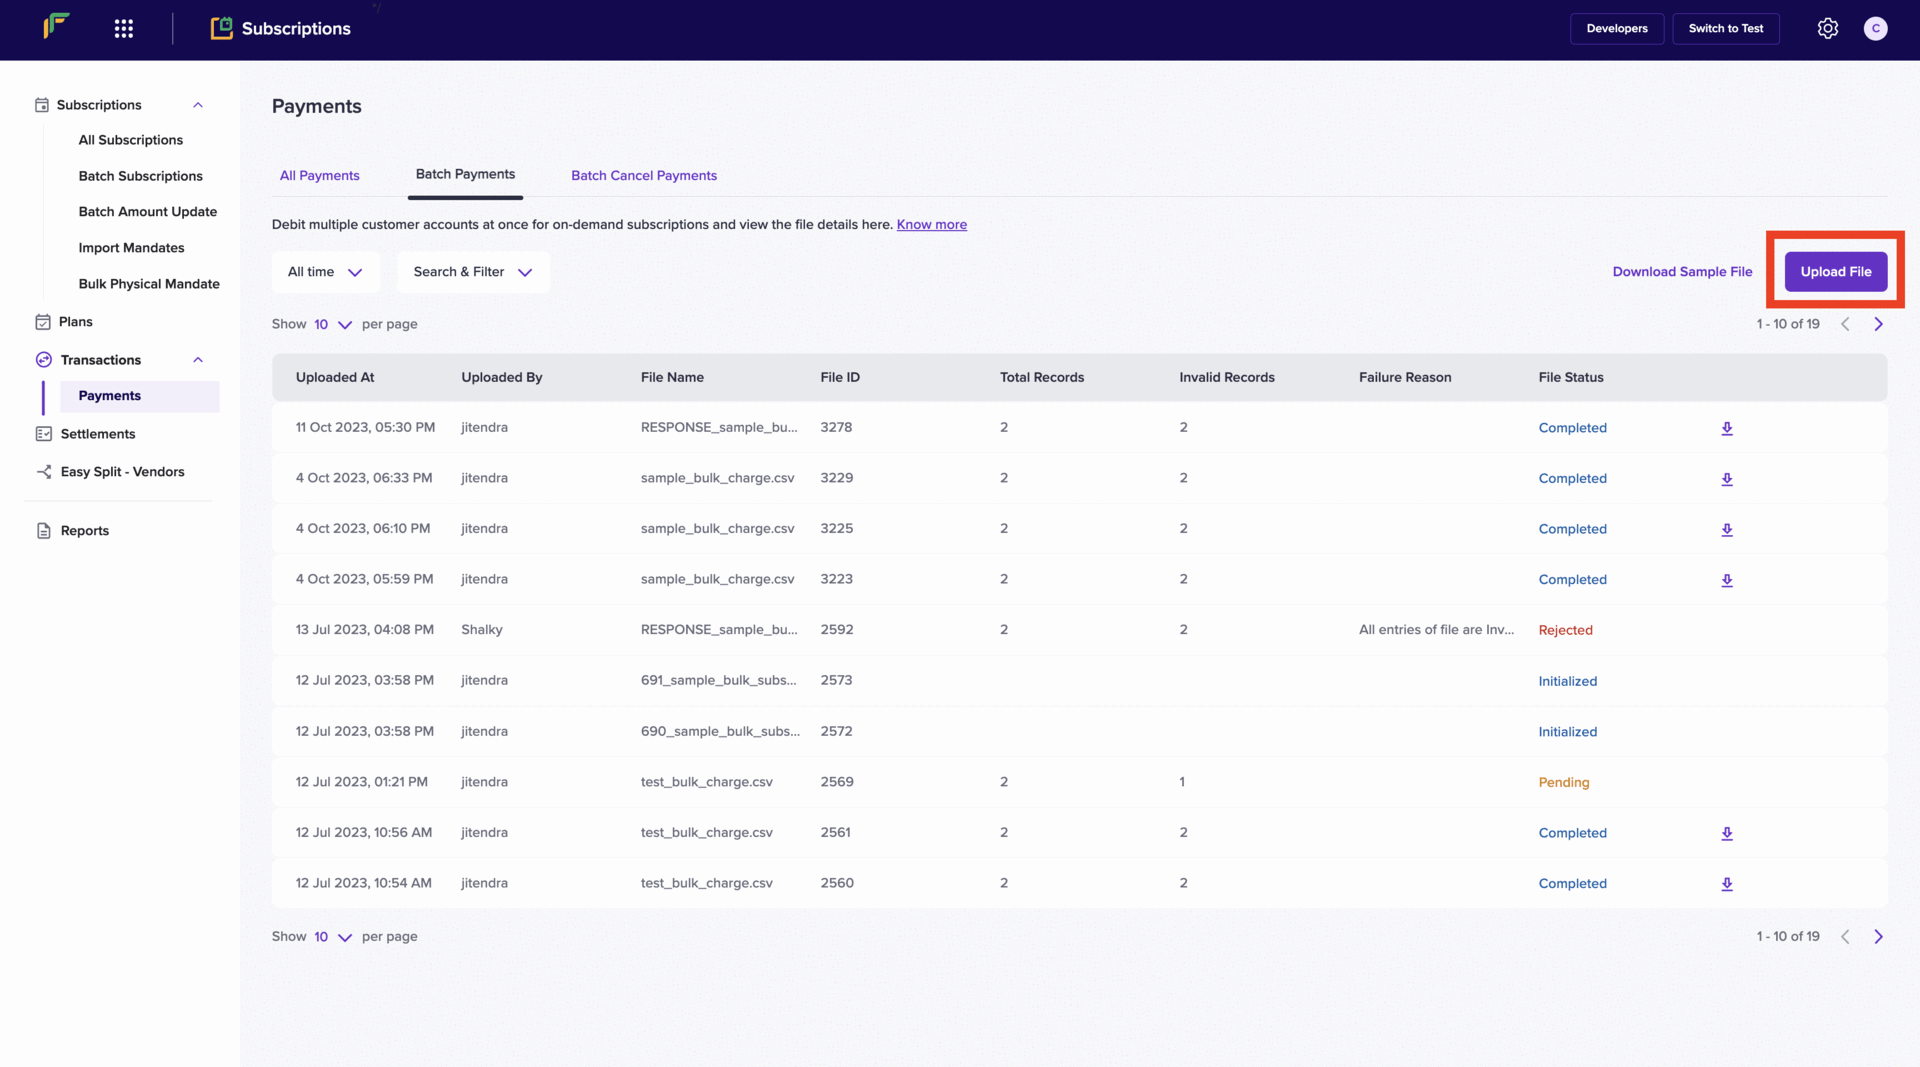Switch to Batch Cancel Payments tab

pyautogui.click(x=644, y=175)
